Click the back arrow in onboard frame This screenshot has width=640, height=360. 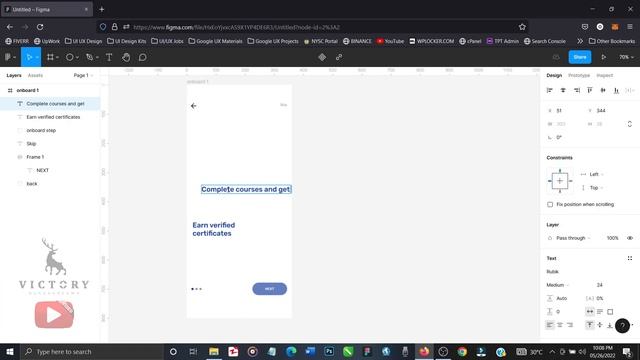(x=193, y=106)
